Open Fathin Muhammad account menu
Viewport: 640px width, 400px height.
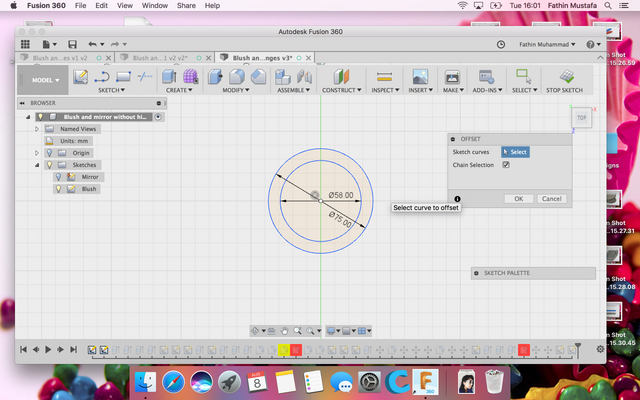click(x=547, y=44)
